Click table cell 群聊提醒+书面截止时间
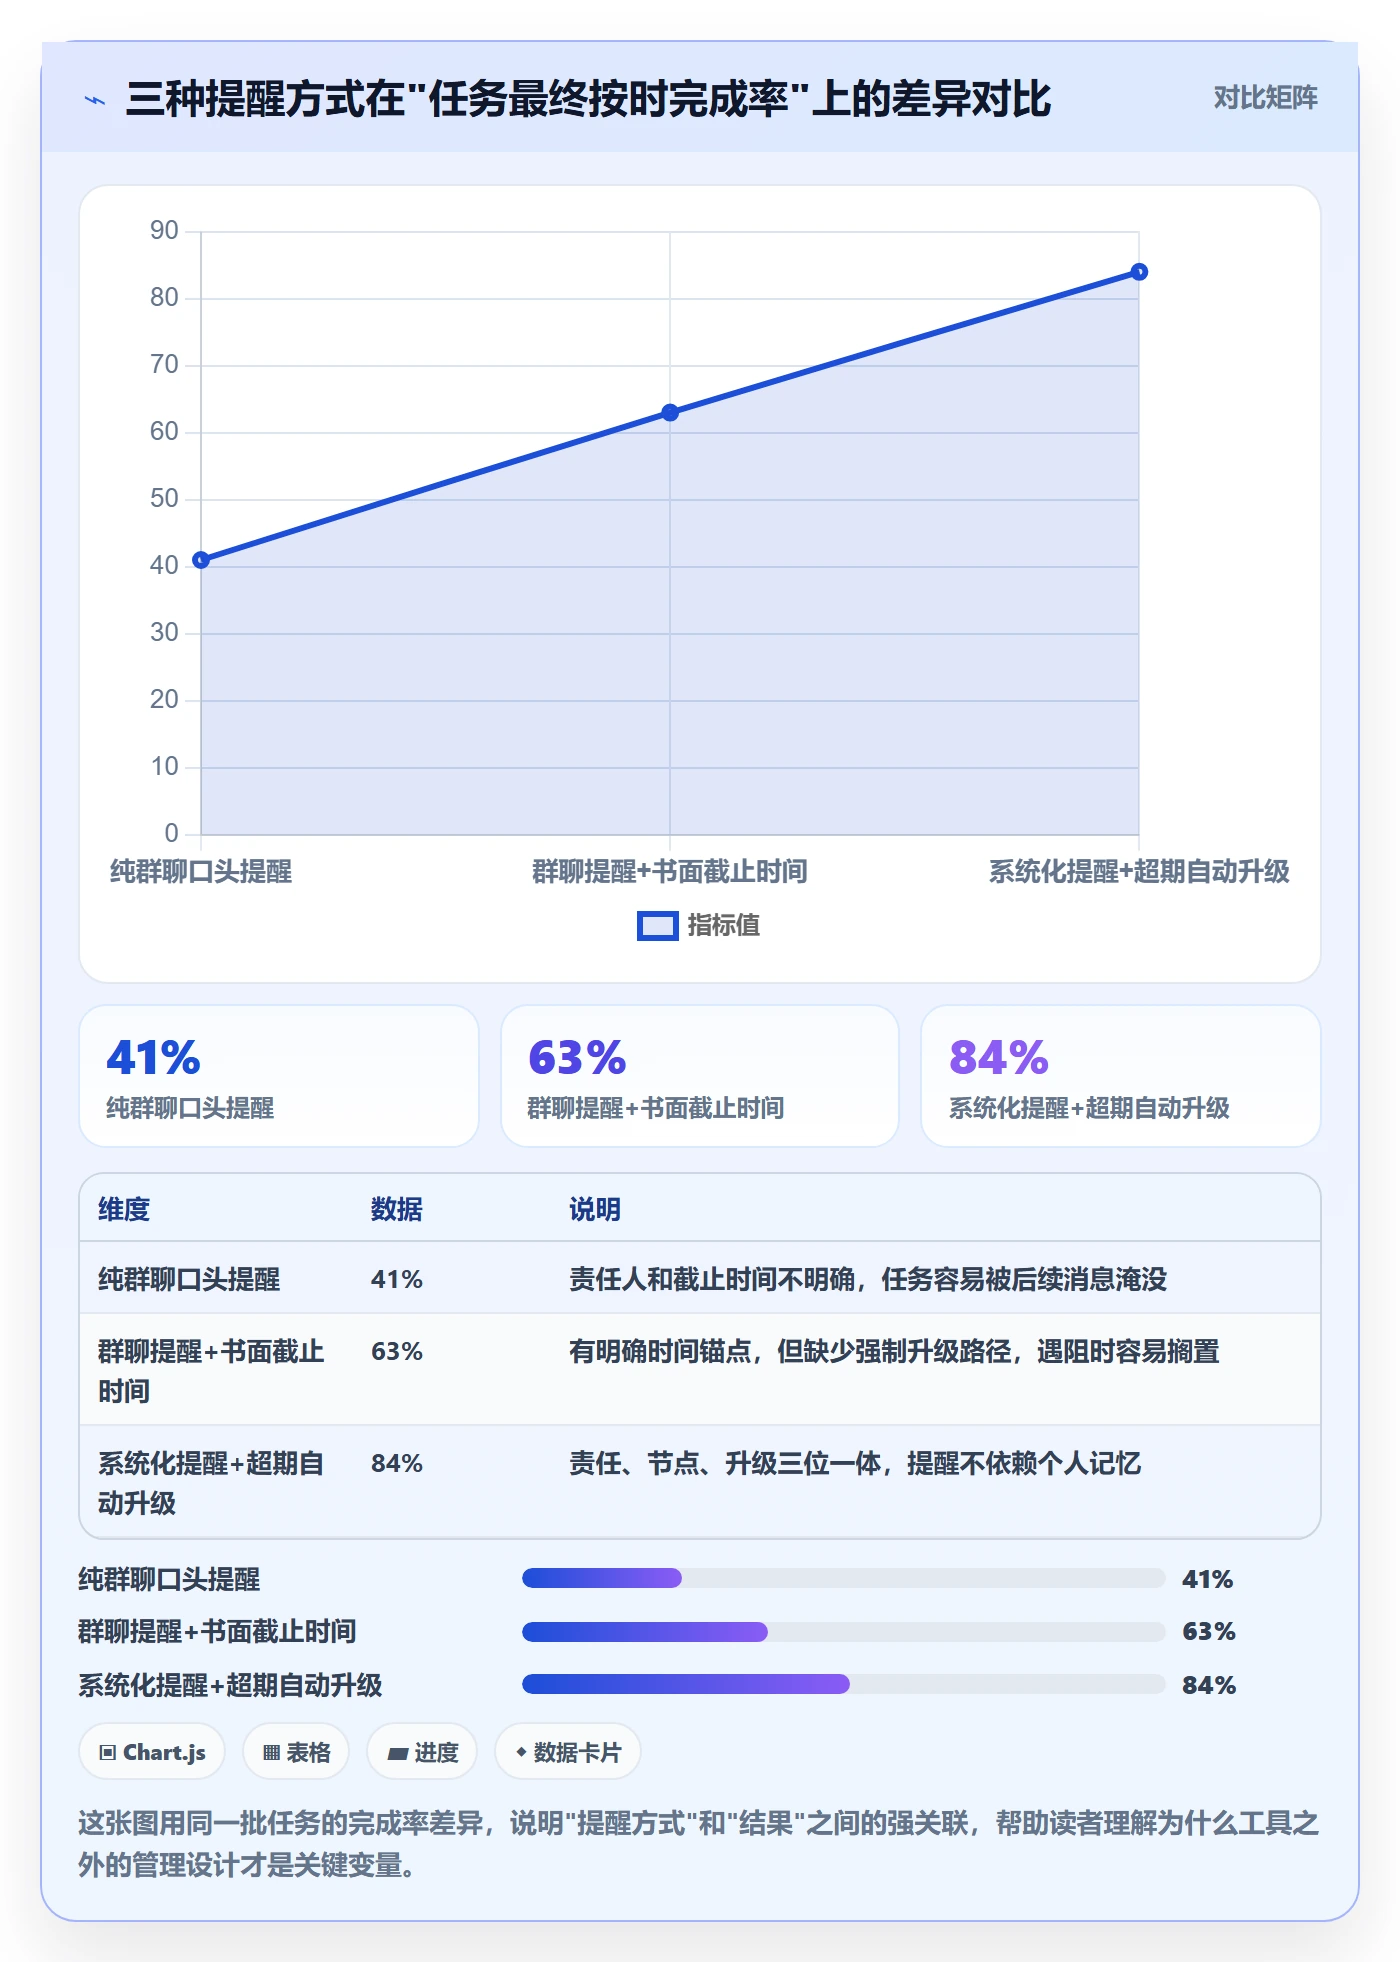Screen dimensions: 1400x1962 (211, 1371)
